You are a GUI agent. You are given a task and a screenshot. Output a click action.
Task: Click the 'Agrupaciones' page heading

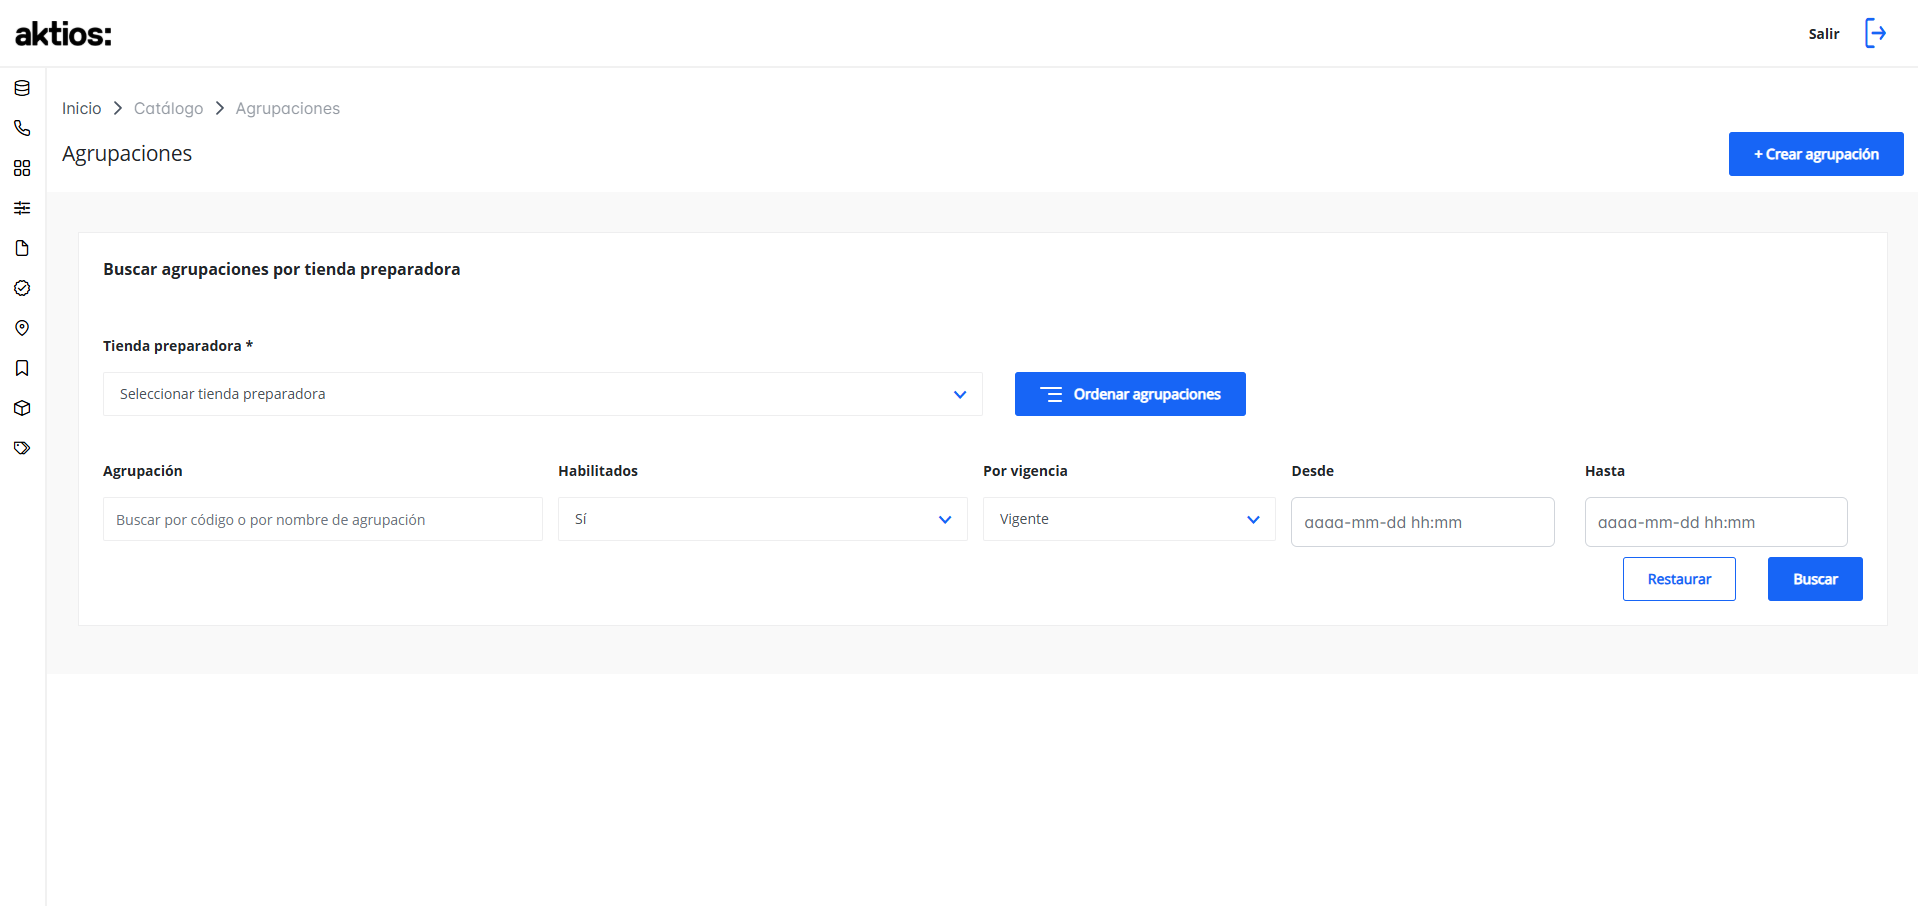(127, 154)
